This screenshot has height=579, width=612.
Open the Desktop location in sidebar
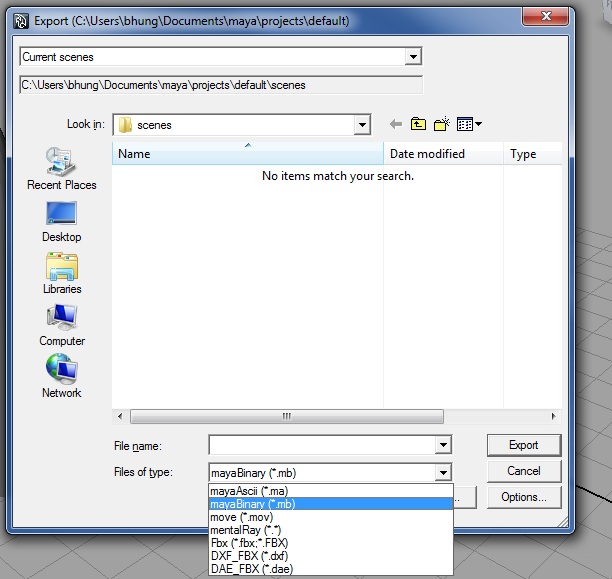pos(61,214)
